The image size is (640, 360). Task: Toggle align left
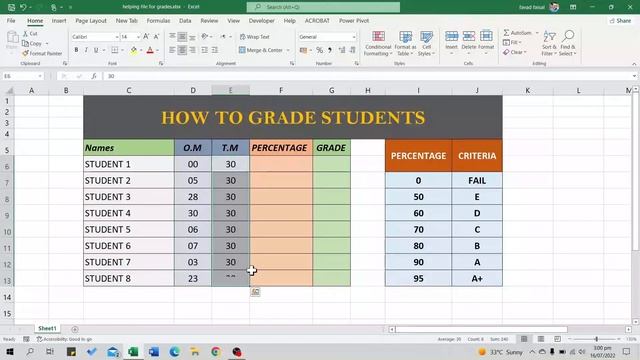tap(172, 50)
